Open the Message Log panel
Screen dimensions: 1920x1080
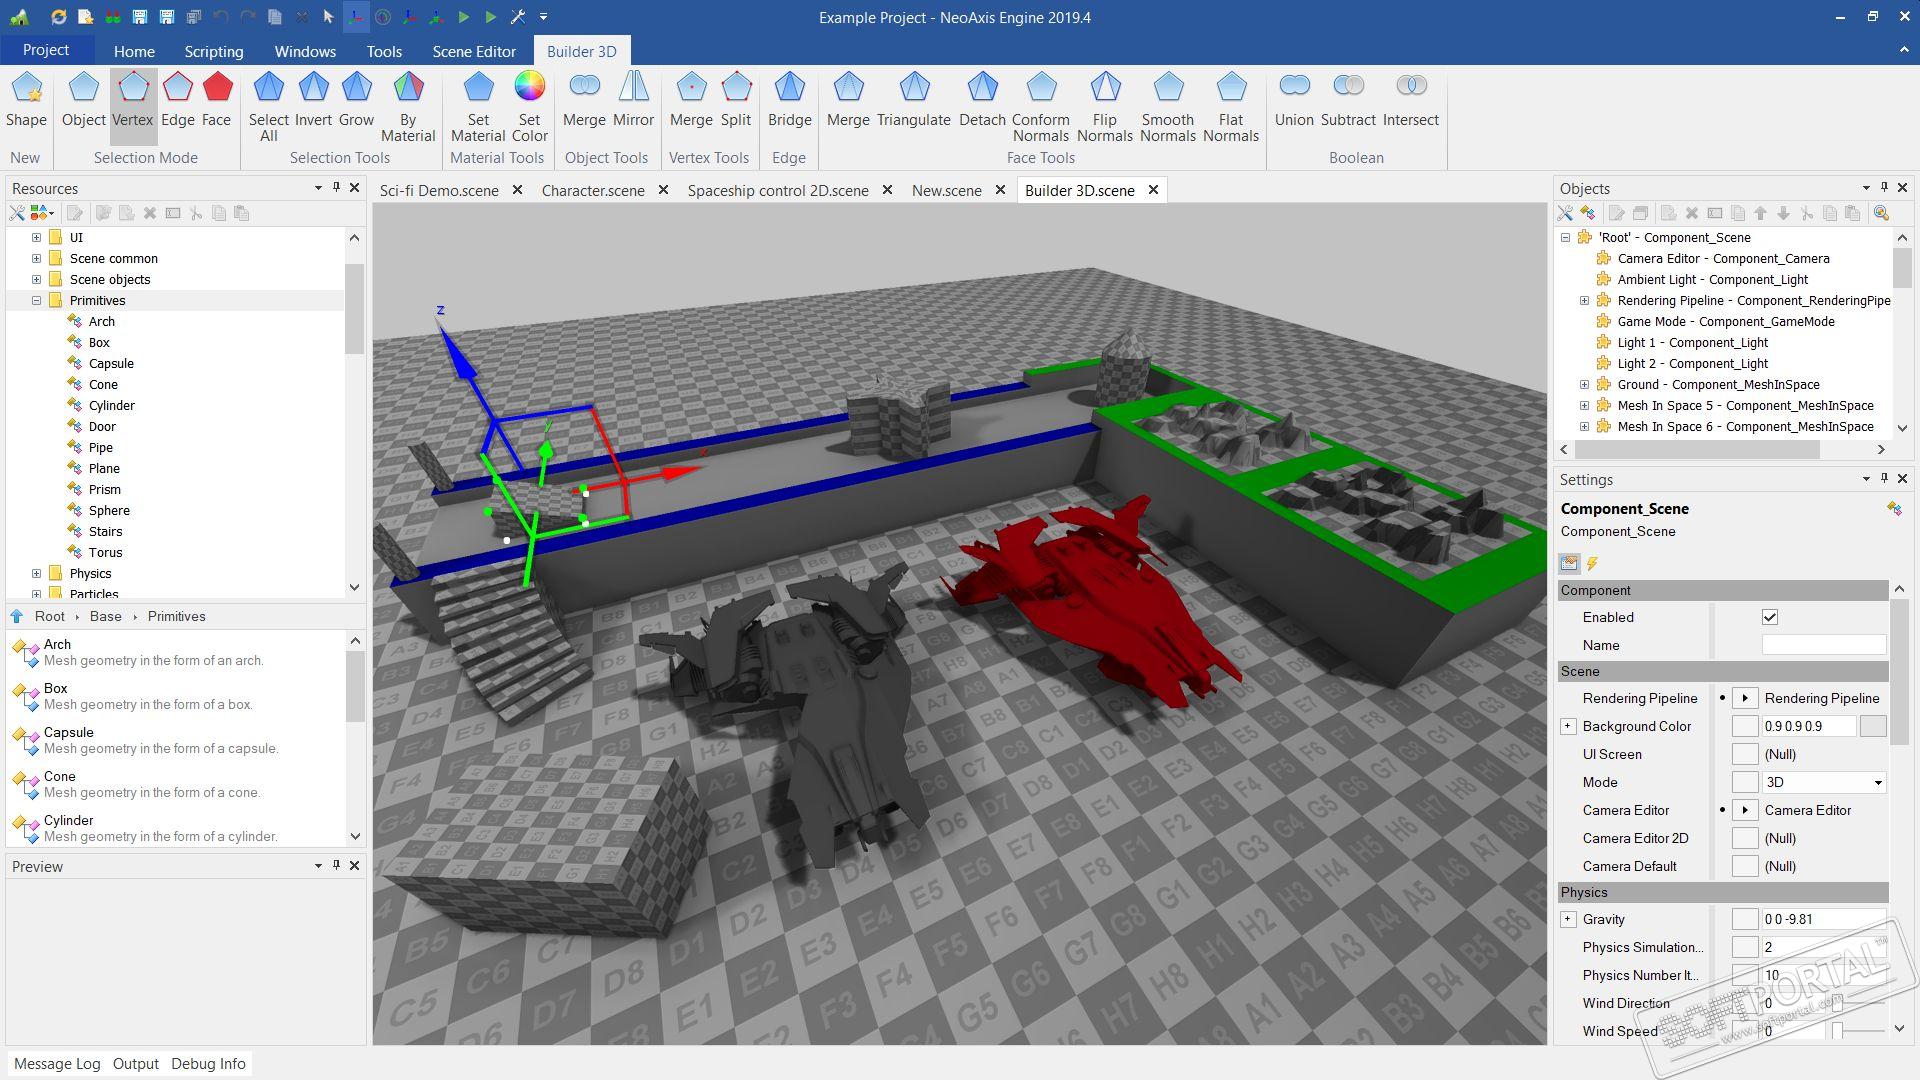pos(57,1063)
